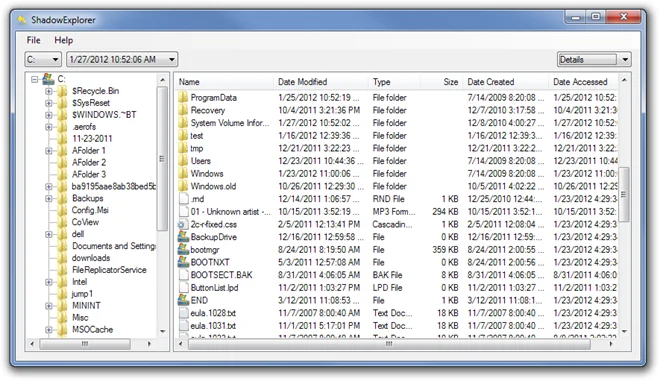Image resolution: width=660 pixels, height=381 pixels.
Task: Click the $Recycle.Bin folder icon in tree
Action: tap(63, 91)
